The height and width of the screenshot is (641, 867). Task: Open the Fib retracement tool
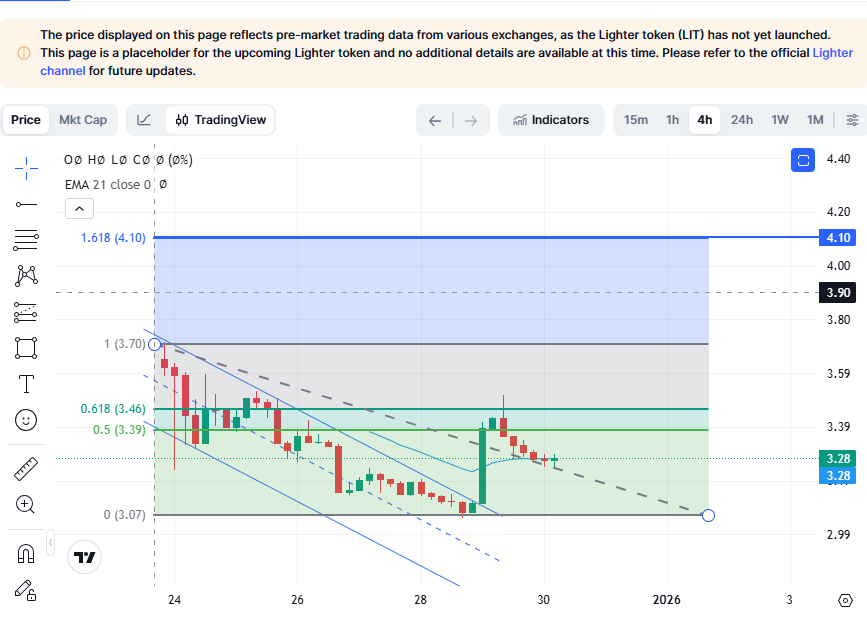[x=26, y=239]
